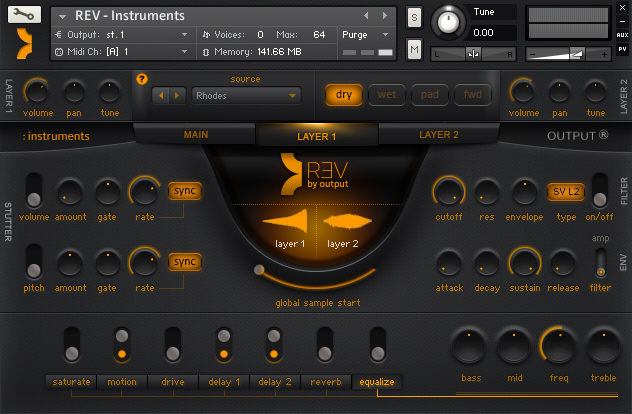The width and height of the screenshot is (632, 414).
Task: Click the global sample start slider handle
Action: click(x=259, y=270)
